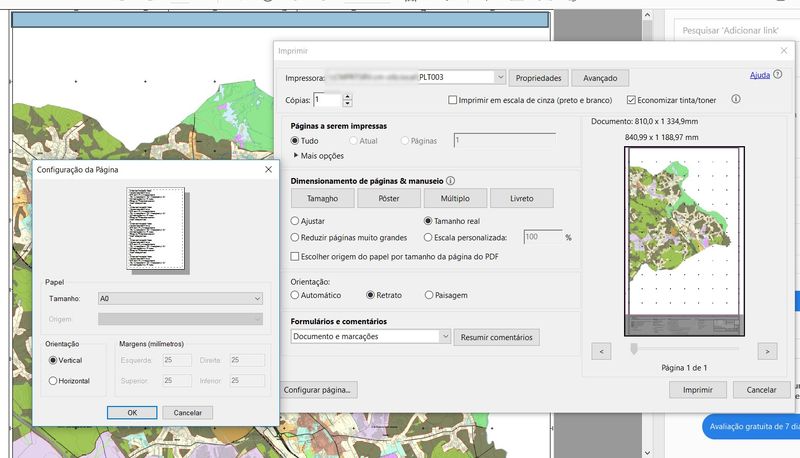The width and height of the screenshot is (800, 458).
Task: Select Paisagem orientation
Action: click(430, 295)
